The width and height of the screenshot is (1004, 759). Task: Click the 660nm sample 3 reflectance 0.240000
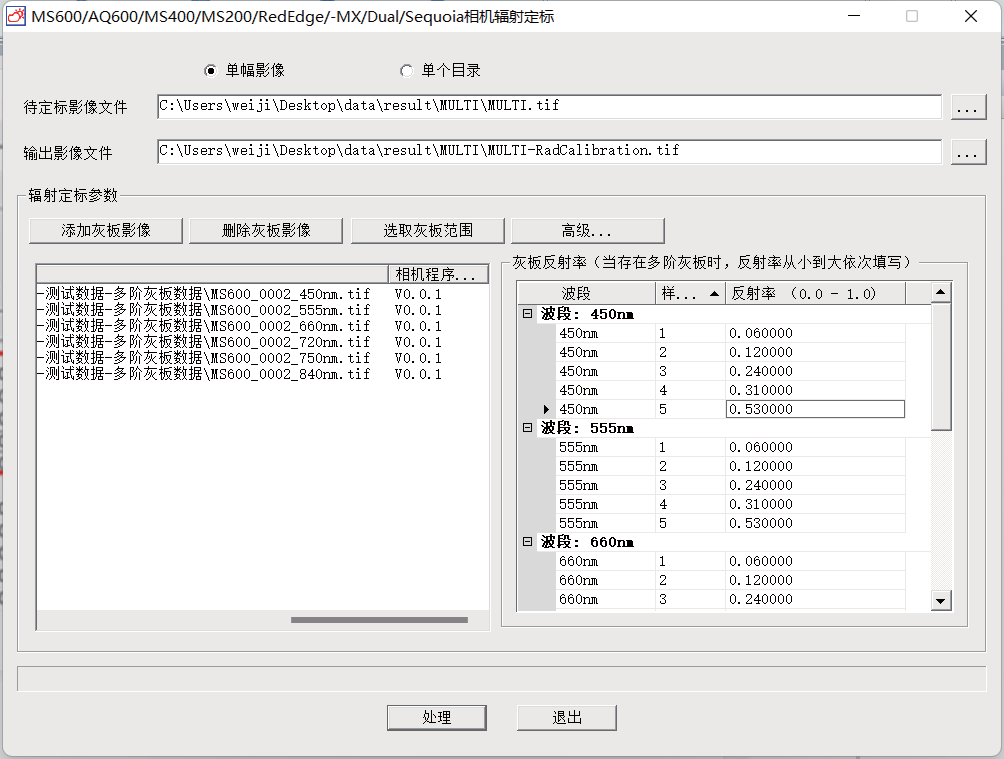click(815, 600)
